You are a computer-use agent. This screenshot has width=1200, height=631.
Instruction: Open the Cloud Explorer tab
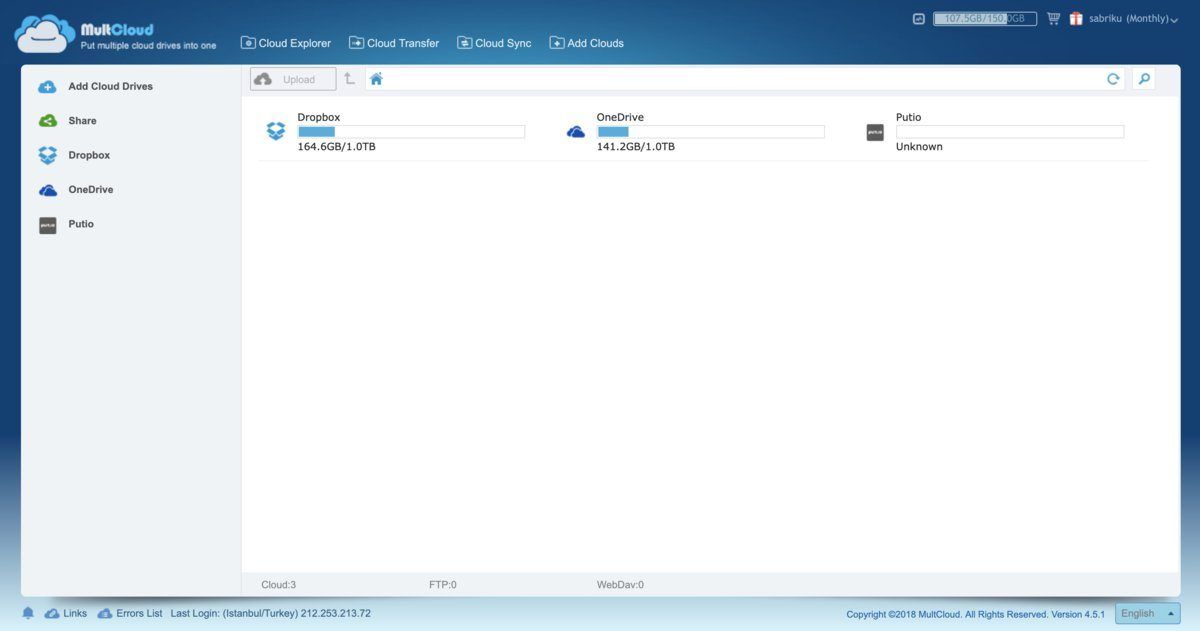286,43
